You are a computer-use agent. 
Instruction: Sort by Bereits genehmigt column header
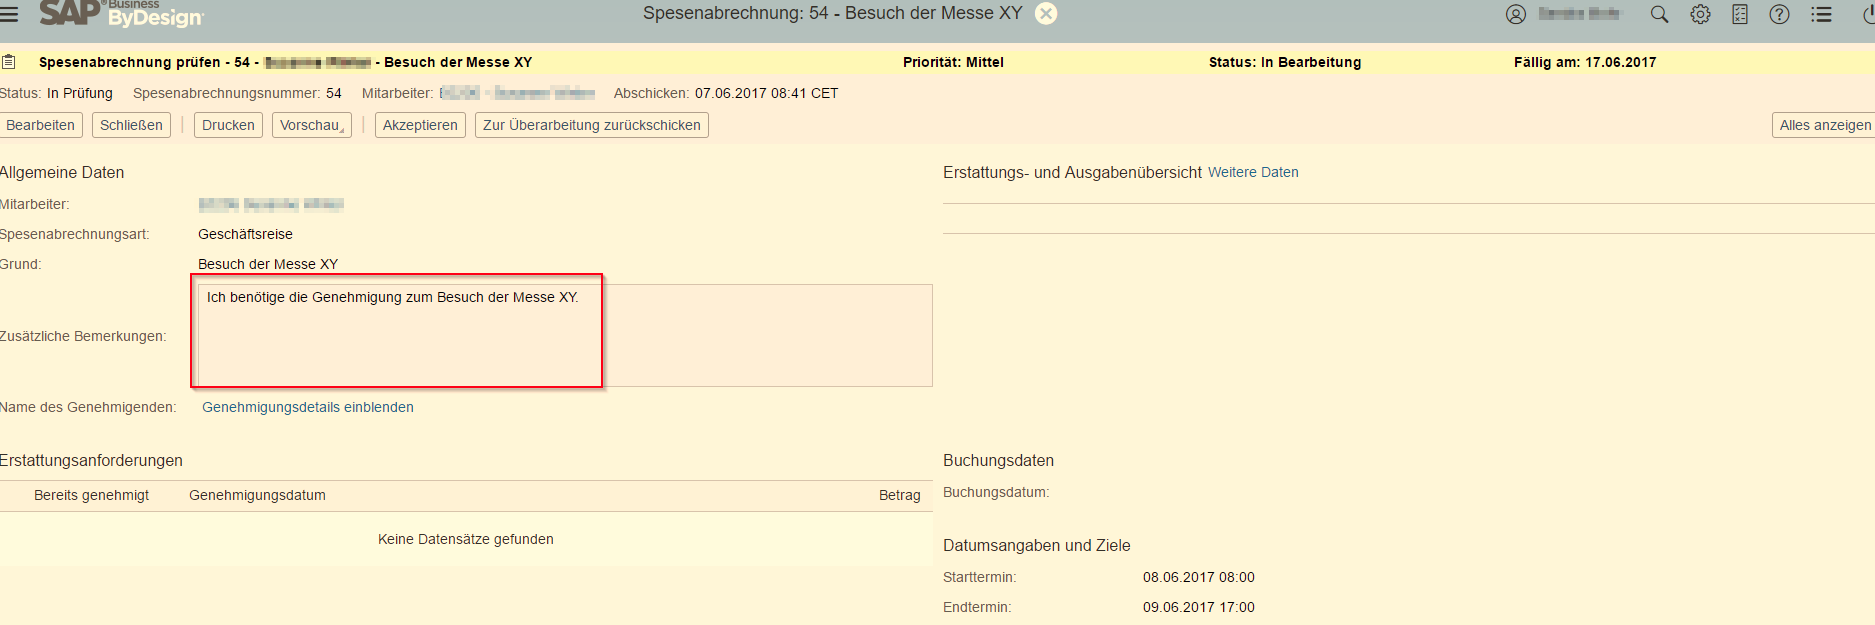tap(91, 495)
